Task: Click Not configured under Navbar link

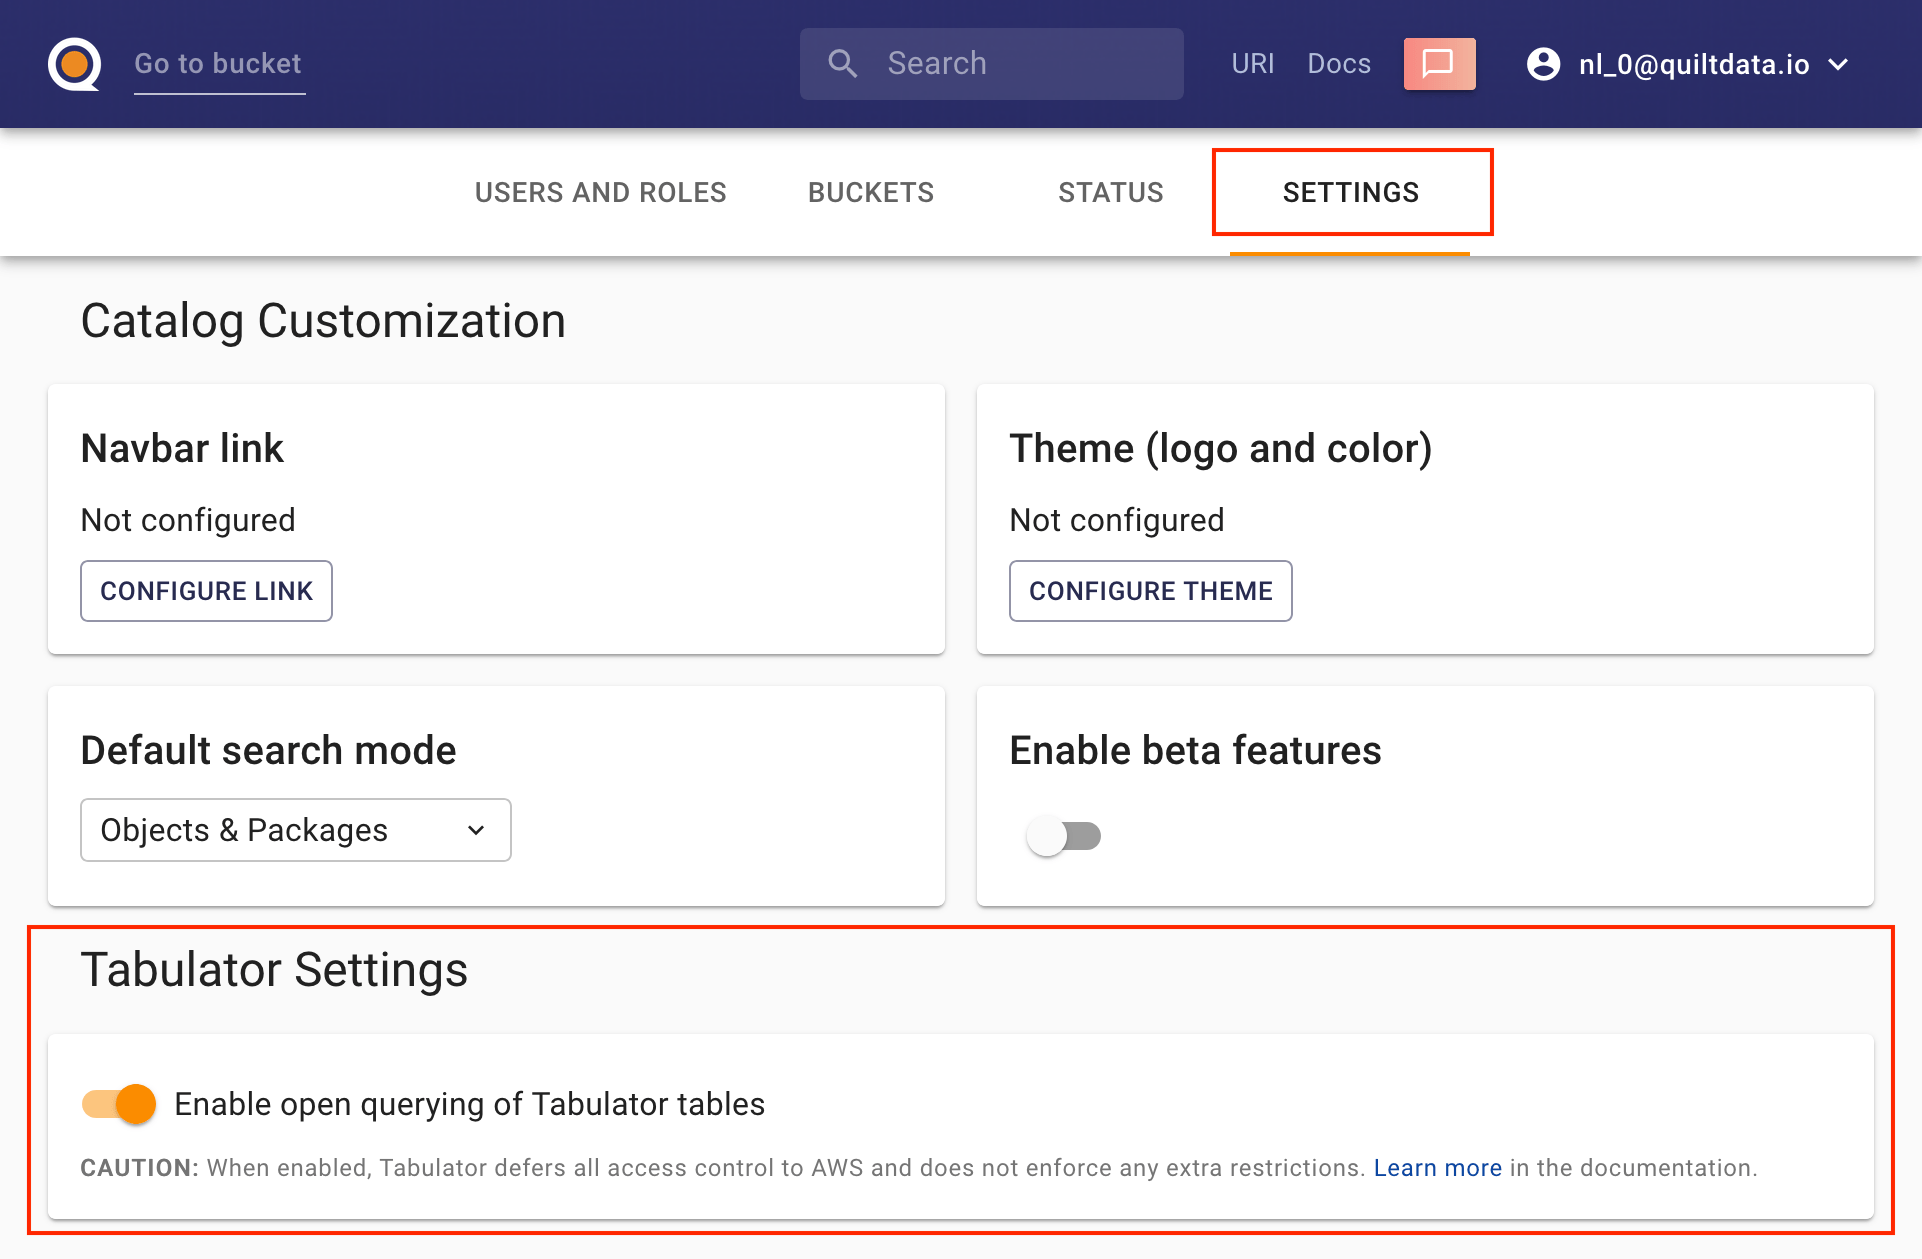Action: (188, 520)
